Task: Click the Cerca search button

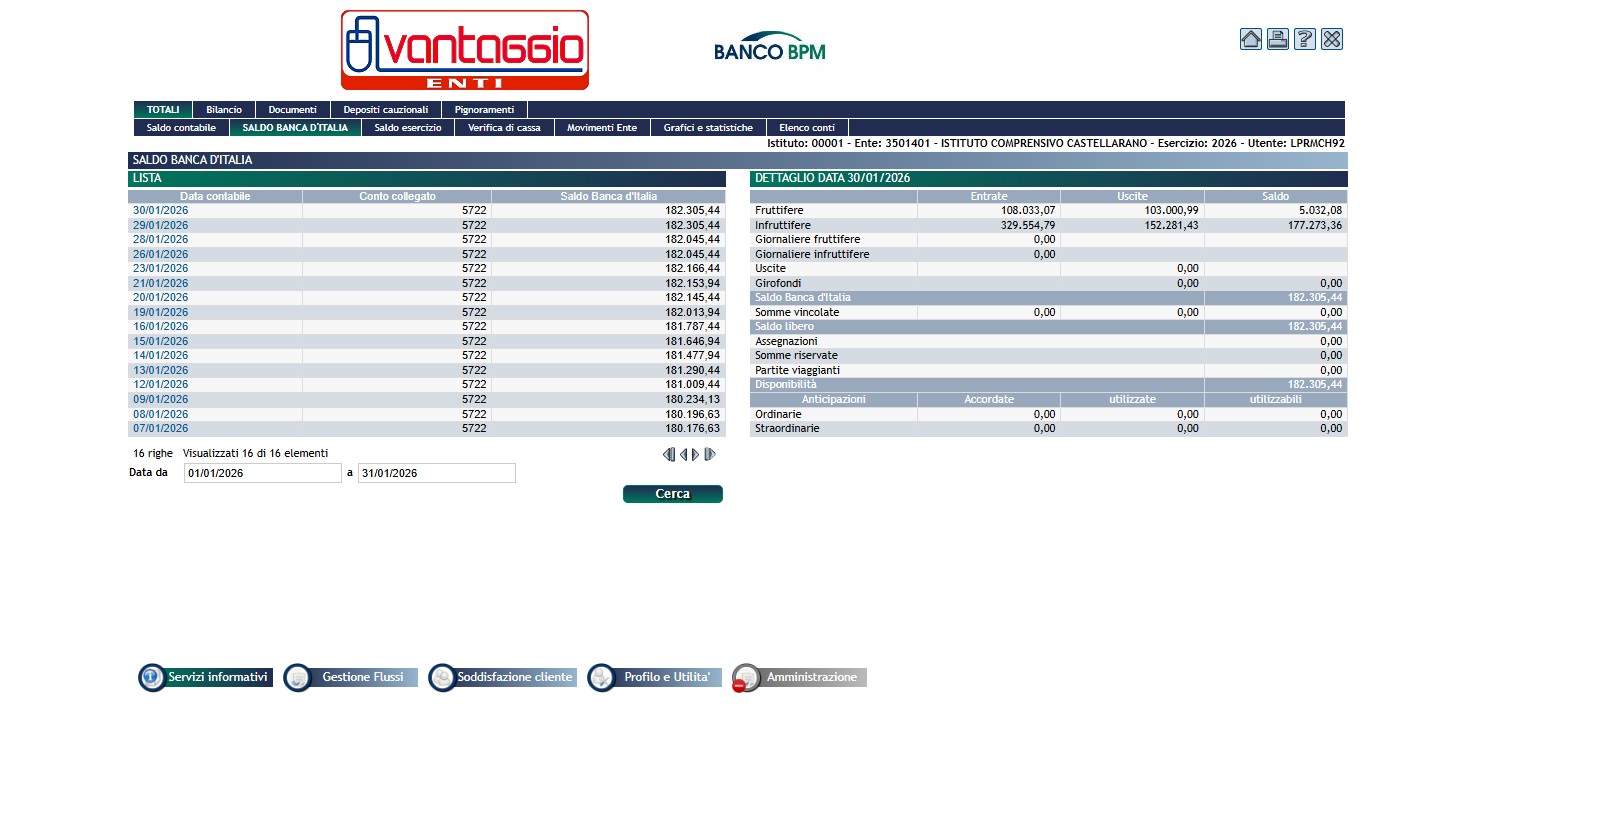Action: coord(673,494)
